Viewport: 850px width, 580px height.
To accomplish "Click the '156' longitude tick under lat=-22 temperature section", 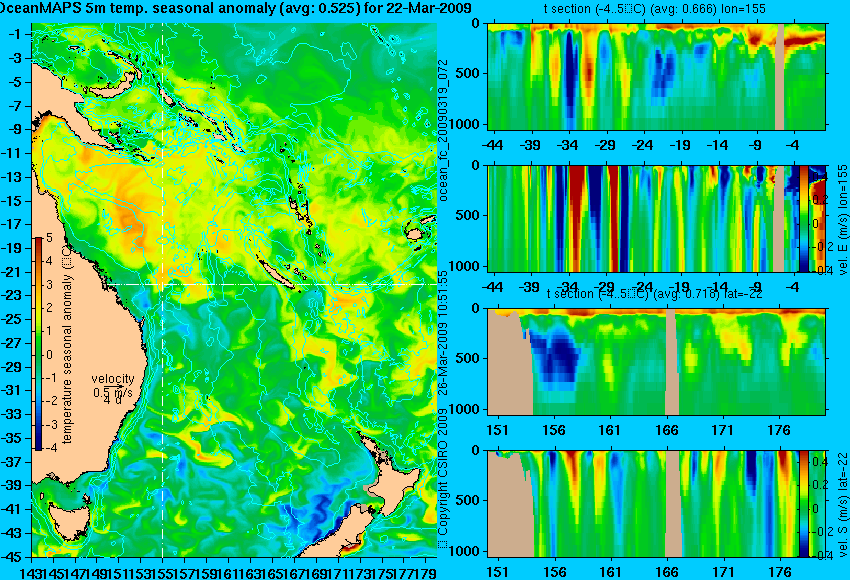I will click(x=554, y=430).
